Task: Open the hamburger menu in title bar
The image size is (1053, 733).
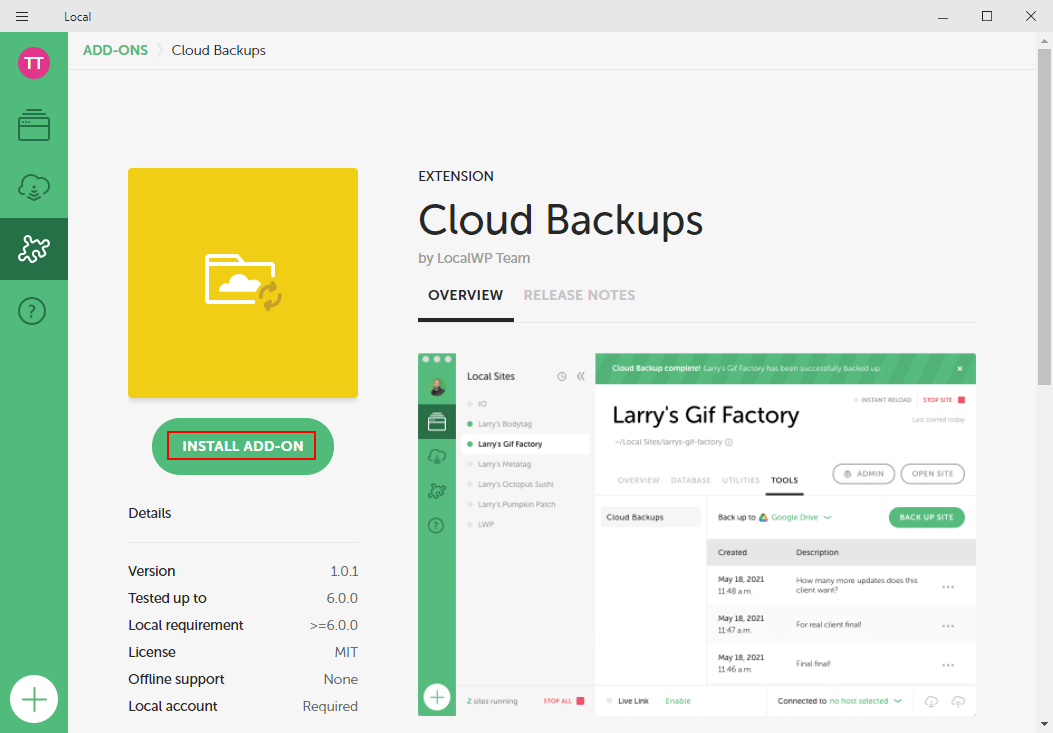Action: point(21,16)
